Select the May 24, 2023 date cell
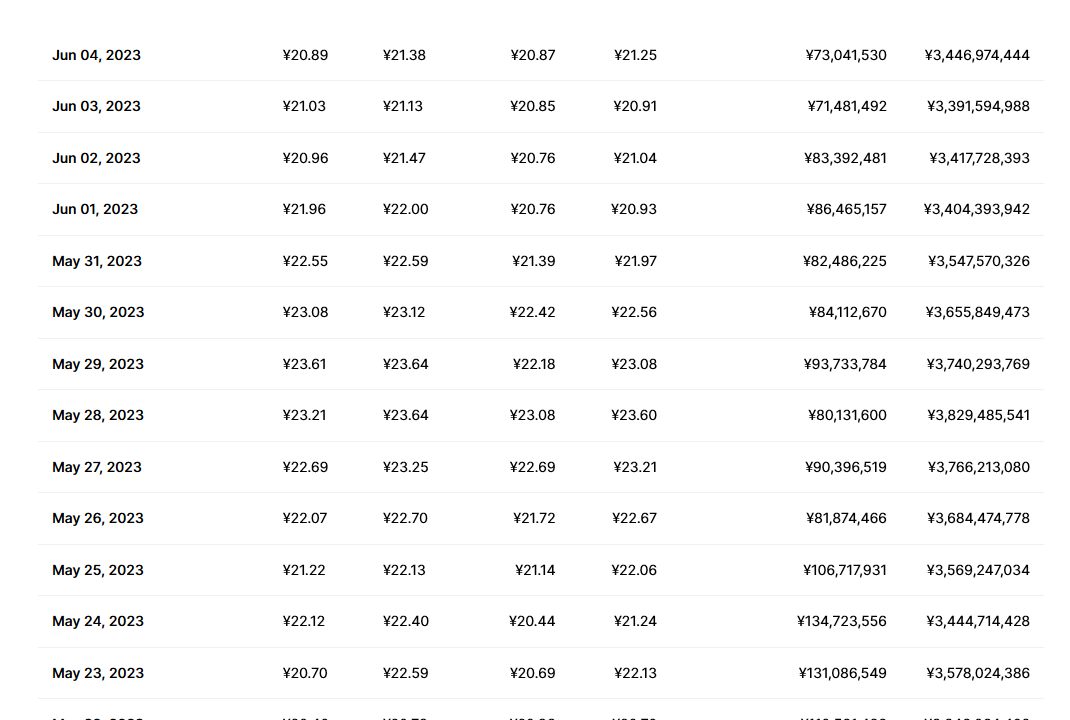The image size is (1070, 720). [x=98, y=621]
